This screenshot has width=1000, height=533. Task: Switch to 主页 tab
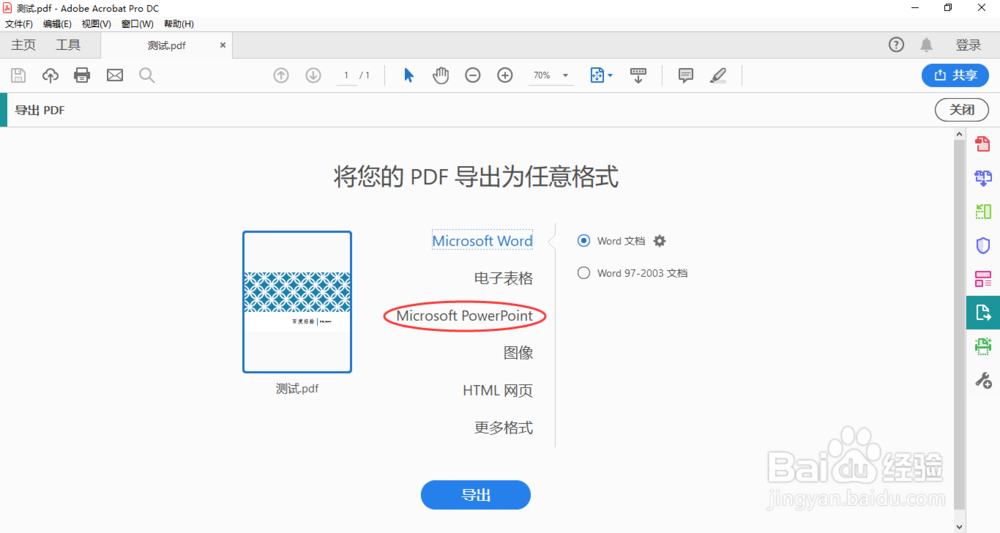click(24, 45)
